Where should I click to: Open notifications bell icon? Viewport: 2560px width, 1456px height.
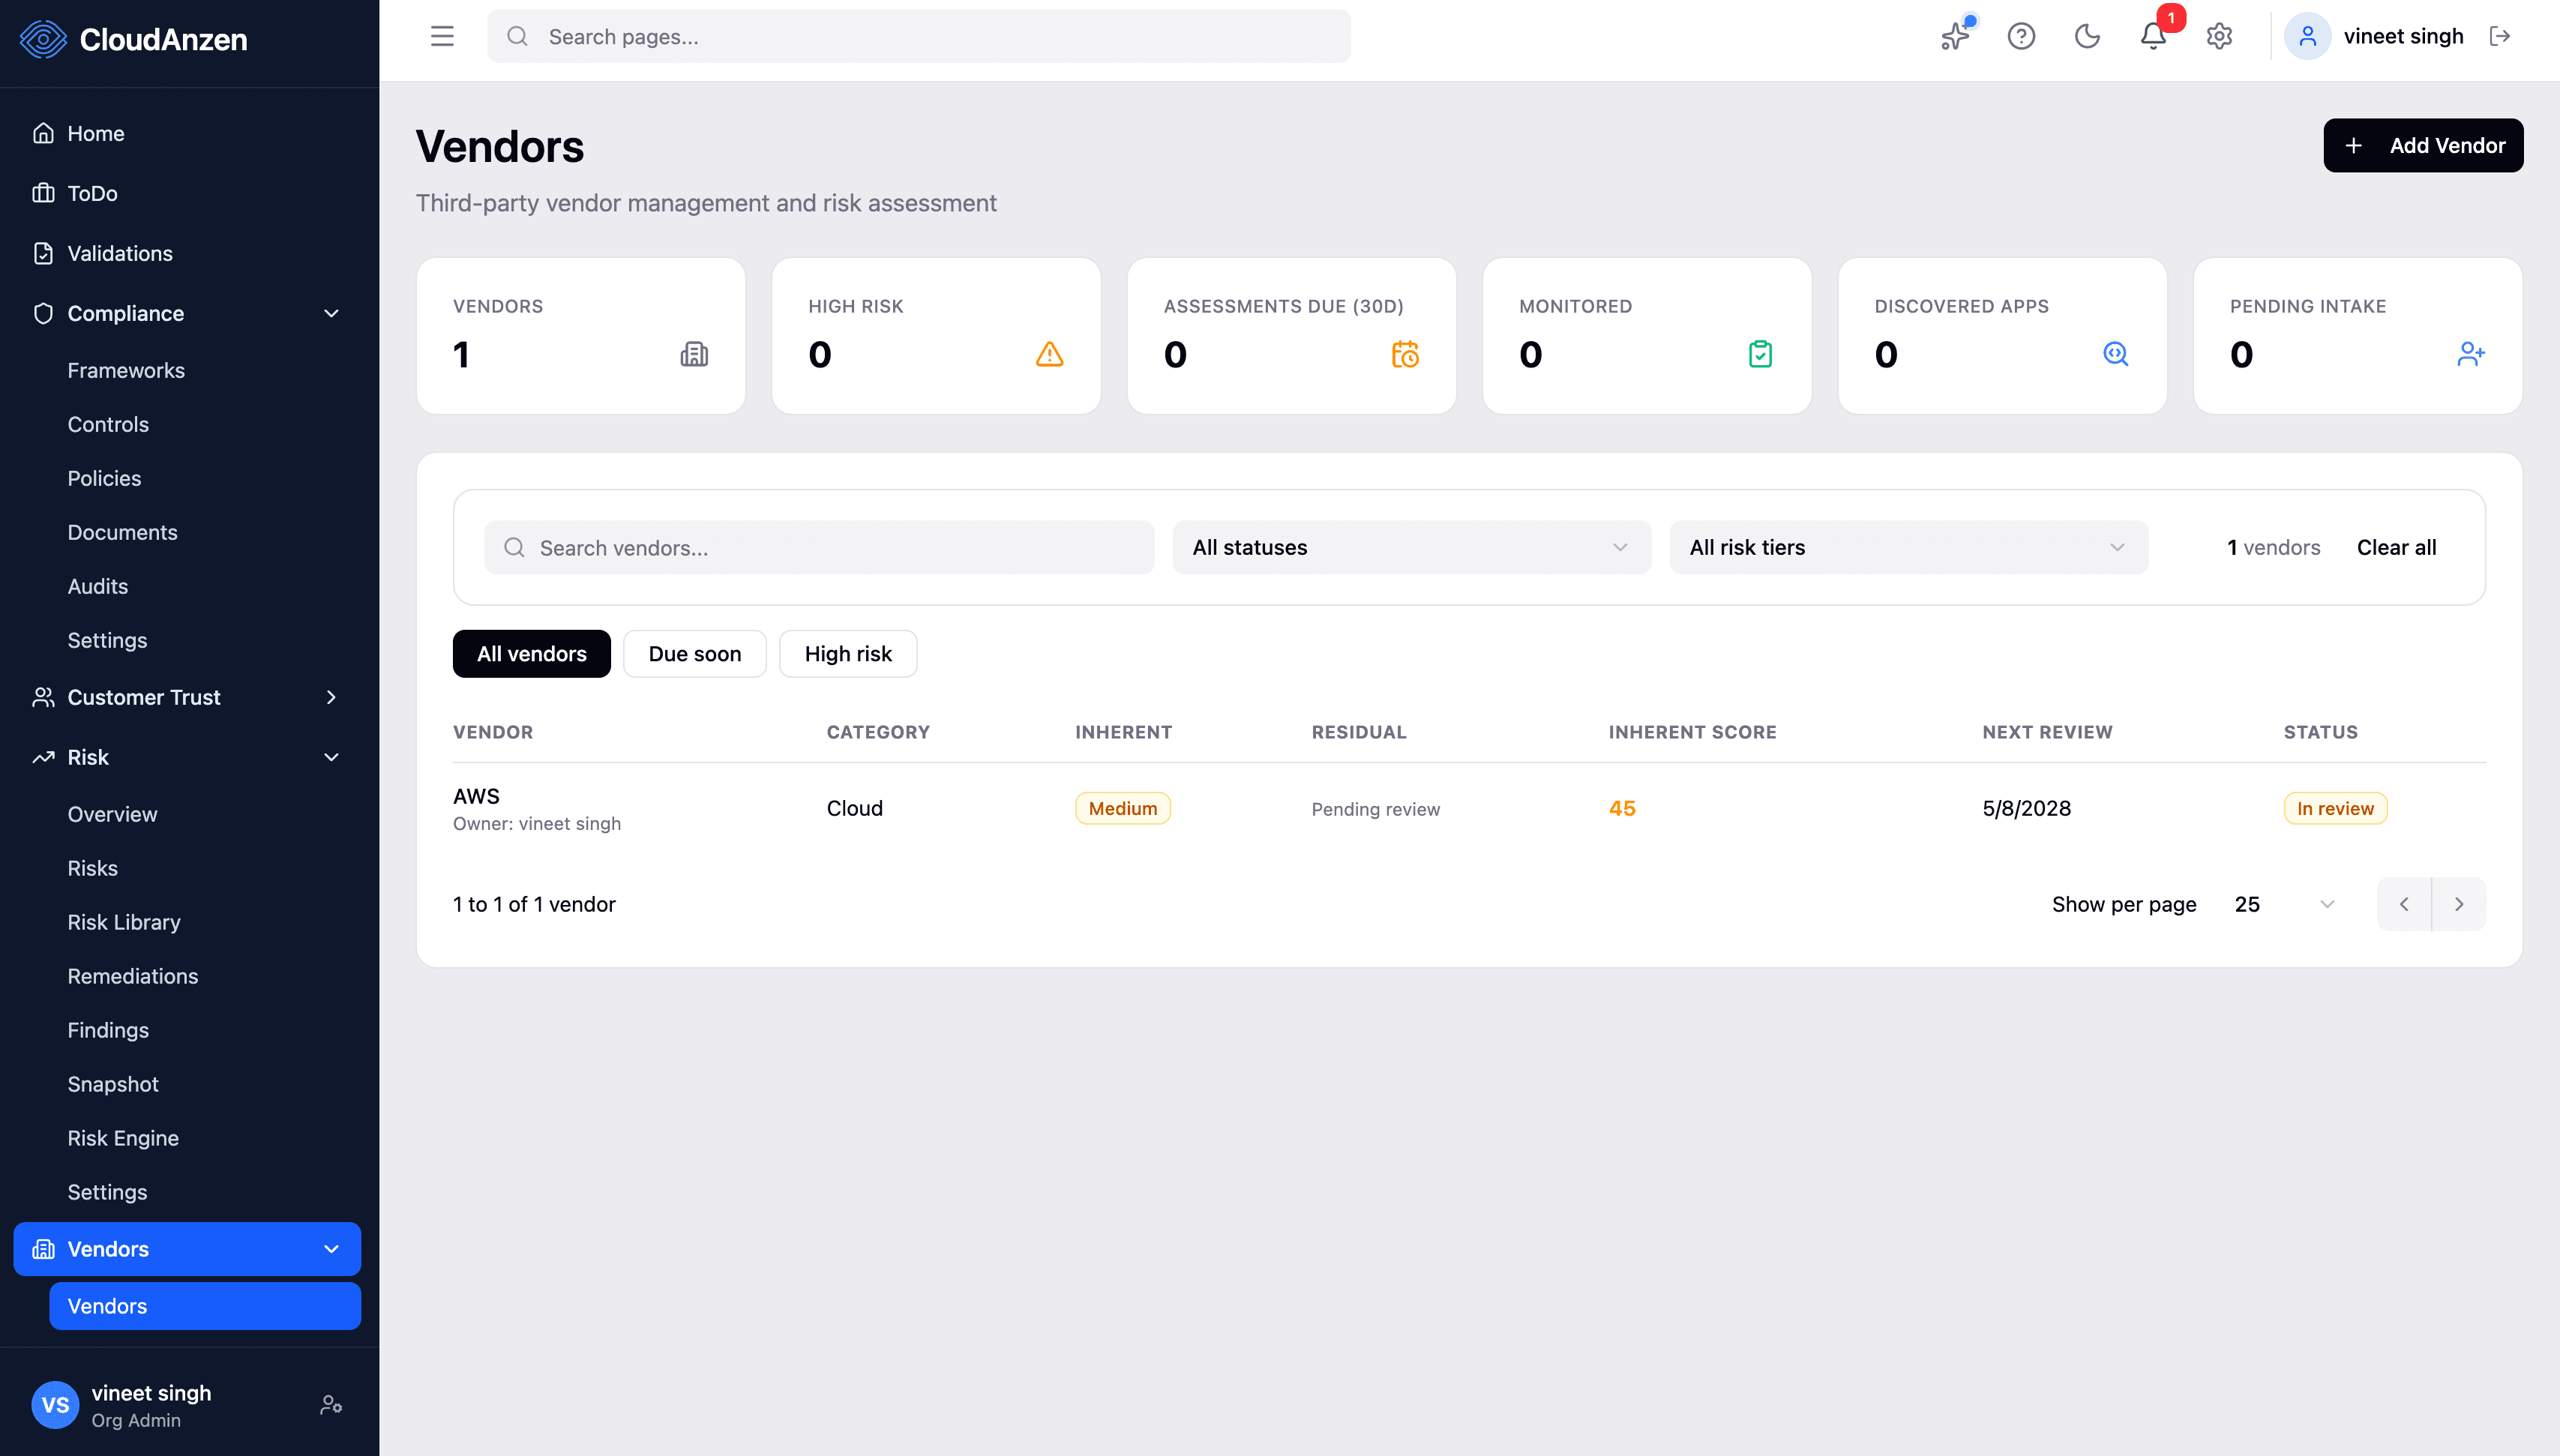(x=2153, y=37)
